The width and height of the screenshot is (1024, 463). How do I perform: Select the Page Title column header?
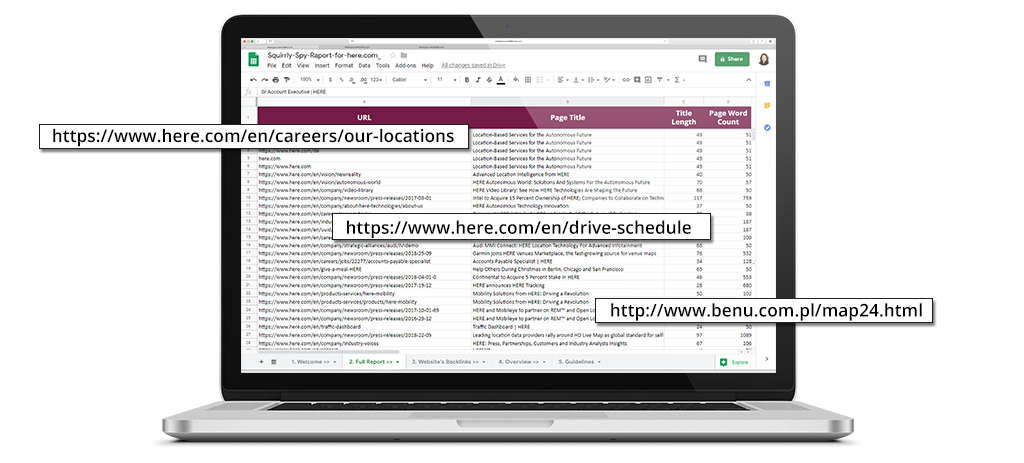(568, 118)
